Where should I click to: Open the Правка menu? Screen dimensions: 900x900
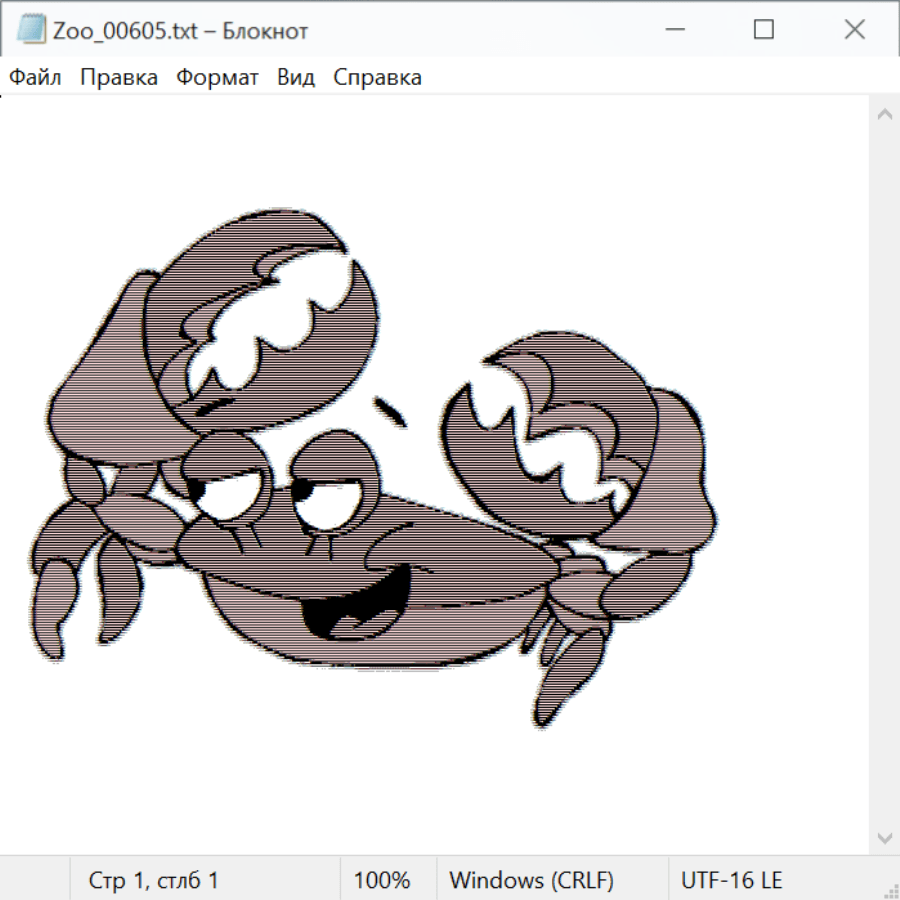point(118,78)
